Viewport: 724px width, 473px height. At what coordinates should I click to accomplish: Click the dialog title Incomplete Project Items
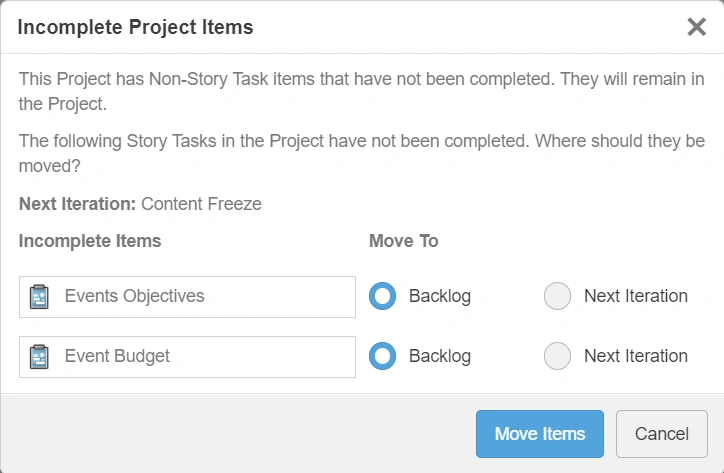136,27
